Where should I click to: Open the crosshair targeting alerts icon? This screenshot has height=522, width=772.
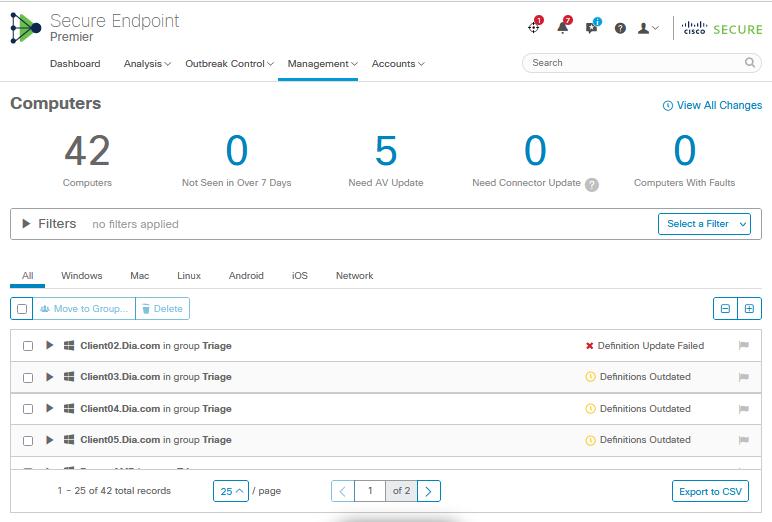tap(535, 26)
